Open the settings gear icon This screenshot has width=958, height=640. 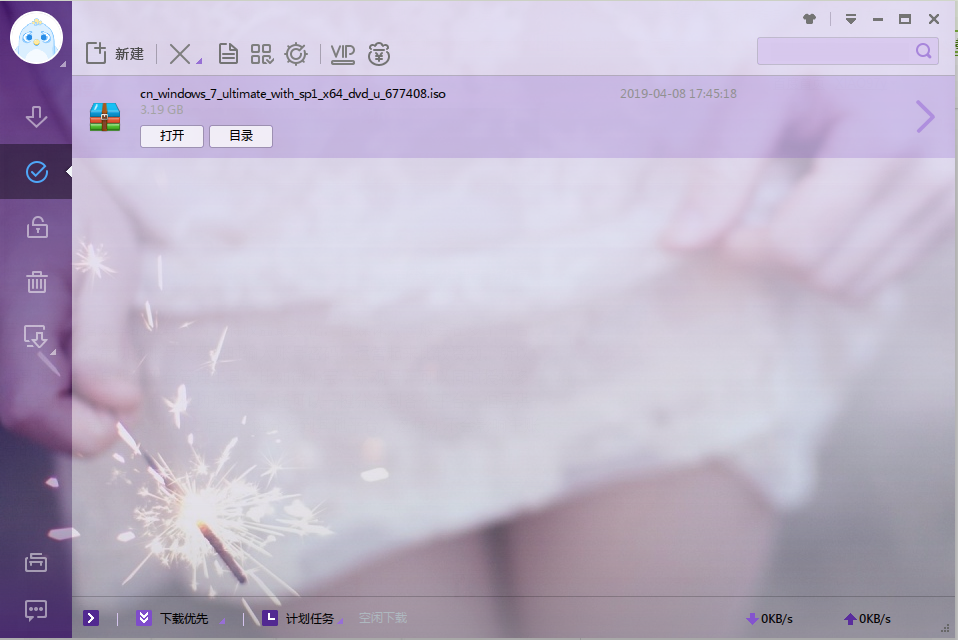[x=296, y=54]
